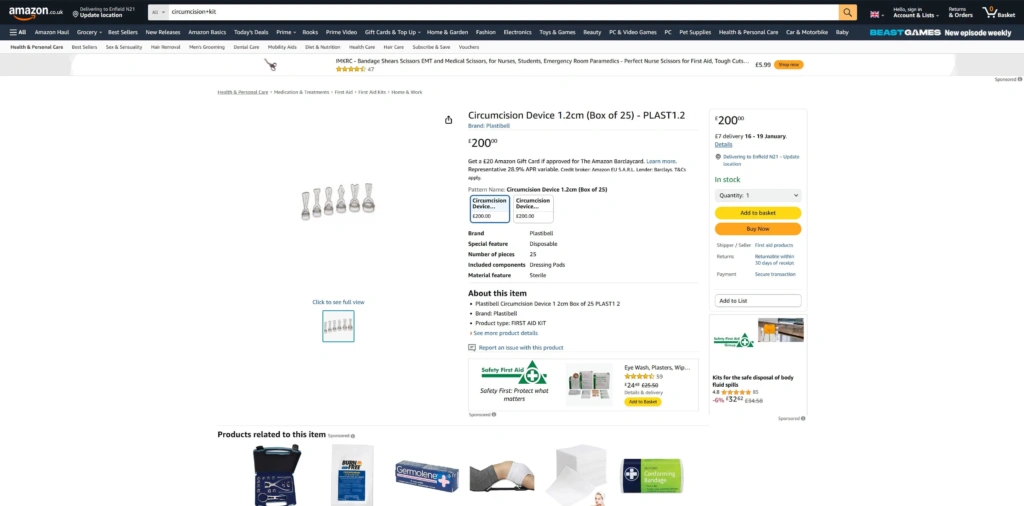The width and height of the screenshot is (1024, 506).
Task: Select the product image thumbnail
Action: [x=338, y=326]
